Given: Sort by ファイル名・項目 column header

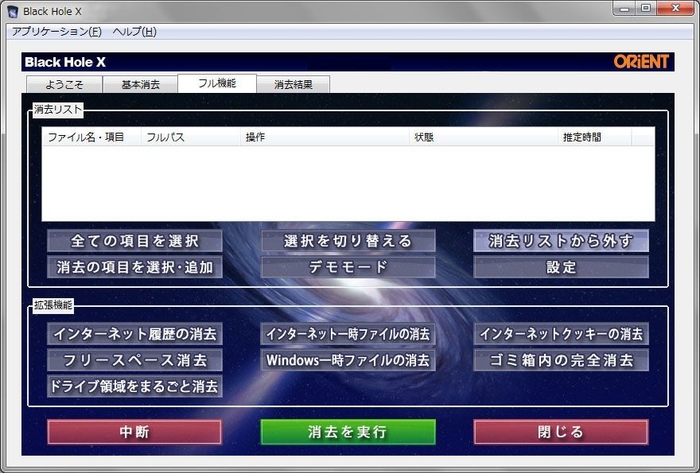Looking at the screenshot, I should pos(92,137).
